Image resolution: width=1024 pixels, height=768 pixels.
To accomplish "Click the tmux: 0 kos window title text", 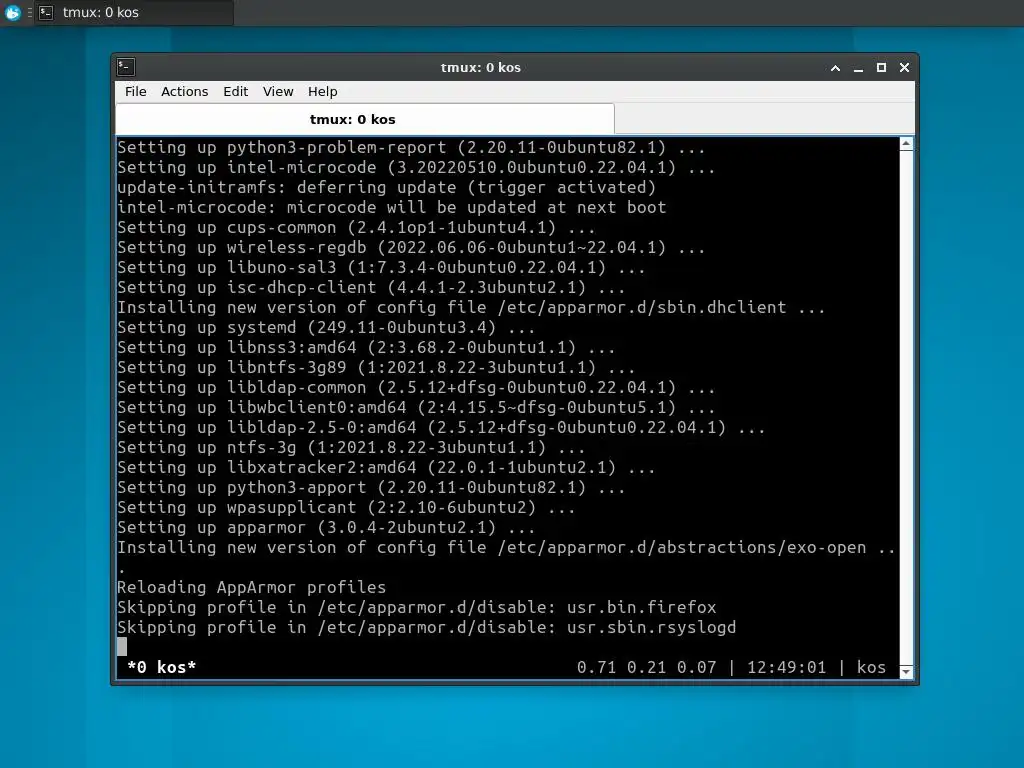I will point(481,67).
